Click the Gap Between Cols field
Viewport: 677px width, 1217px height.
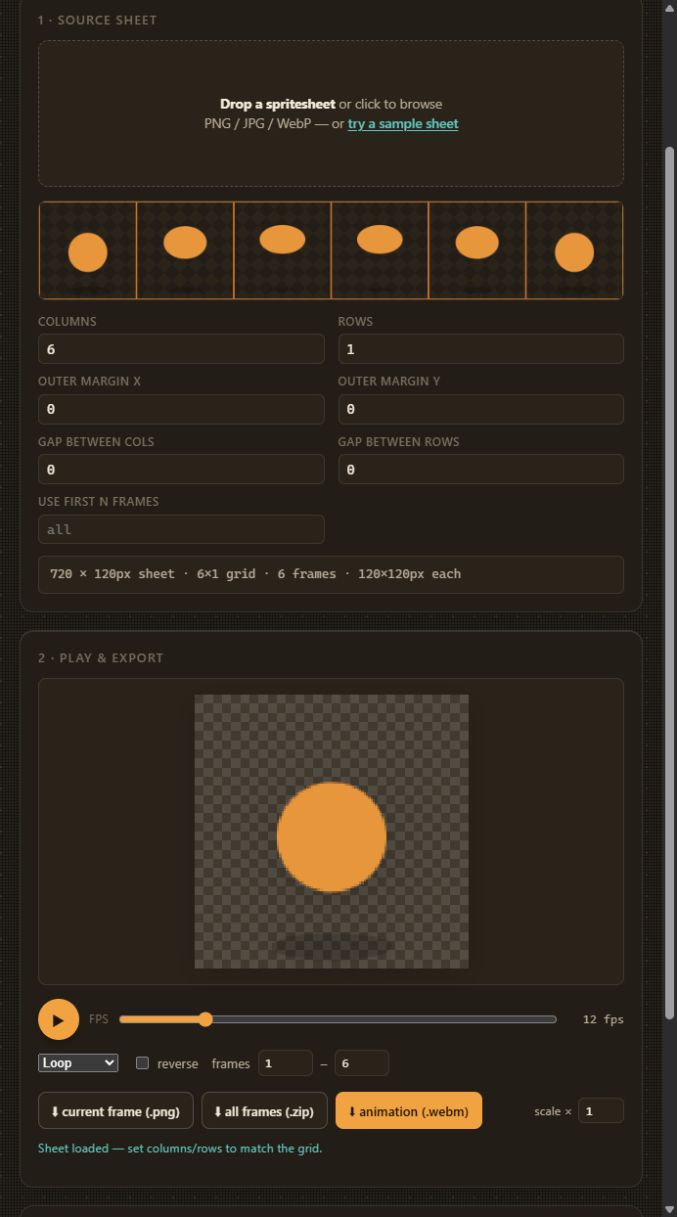click(181, 469)
